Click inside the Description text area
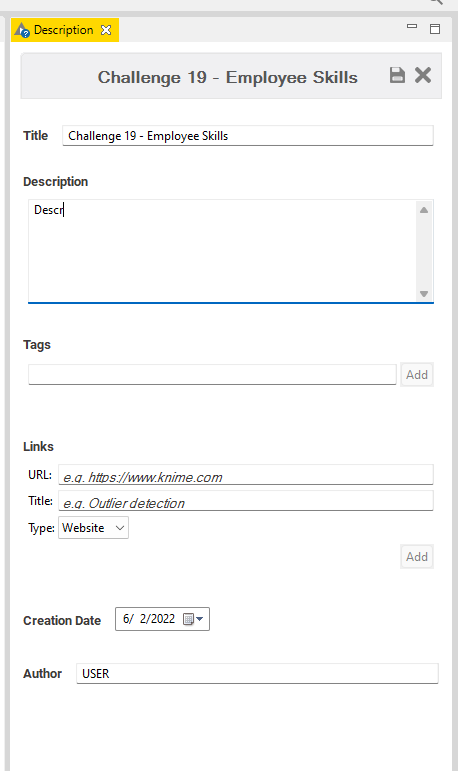The image size is (458, 771). pos(222,251)
